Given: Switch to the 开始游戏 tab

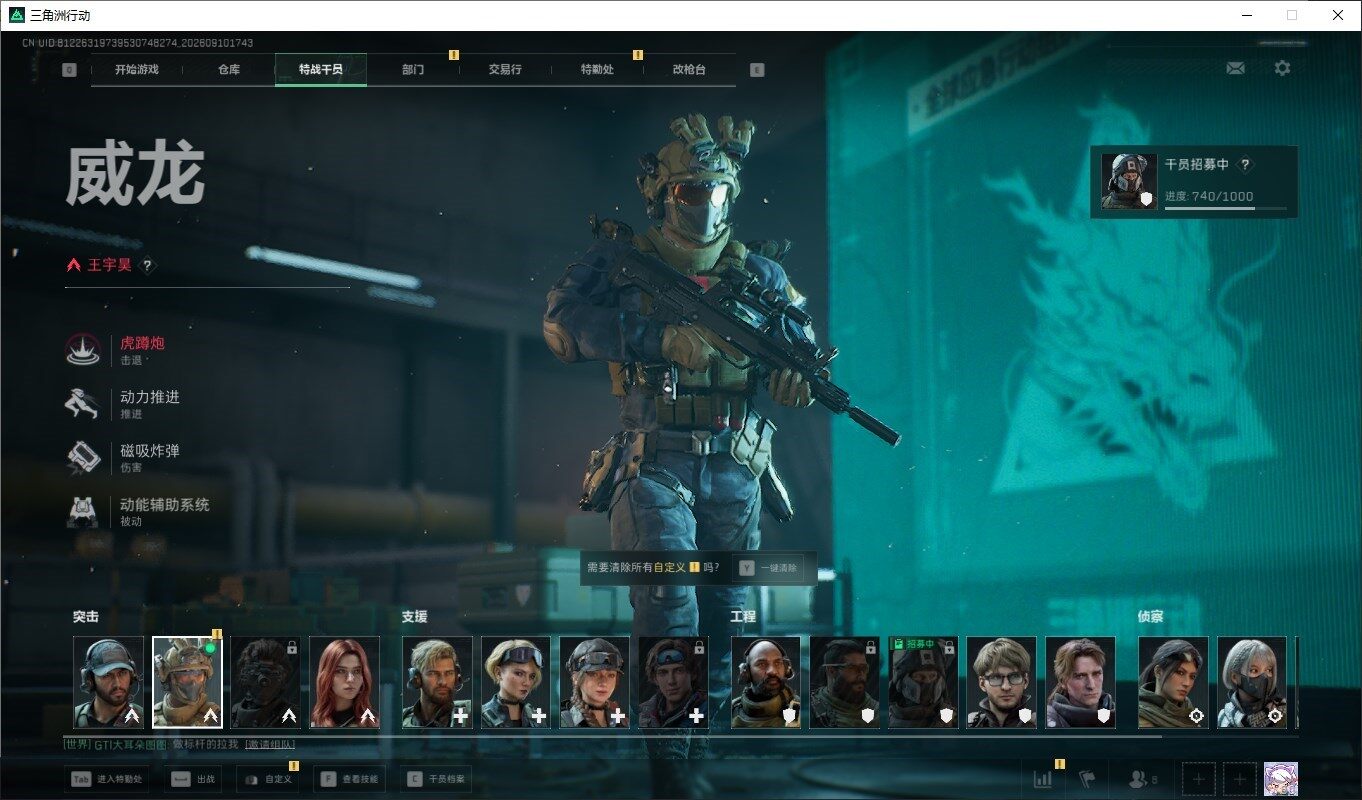Looking at the screenshot, I should pos(136,70).
